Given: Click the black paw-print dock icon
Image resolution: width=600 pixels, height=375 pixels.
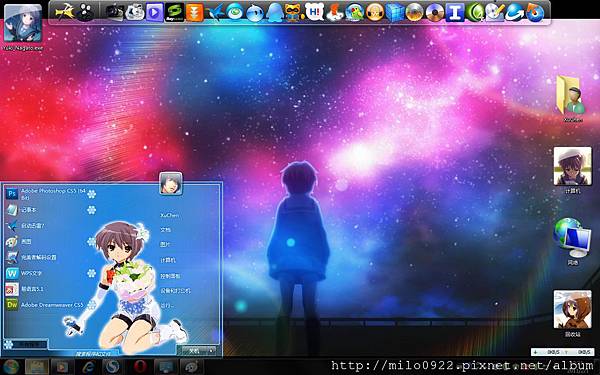Looking at the screenshot, I should [x=85, y=12].
